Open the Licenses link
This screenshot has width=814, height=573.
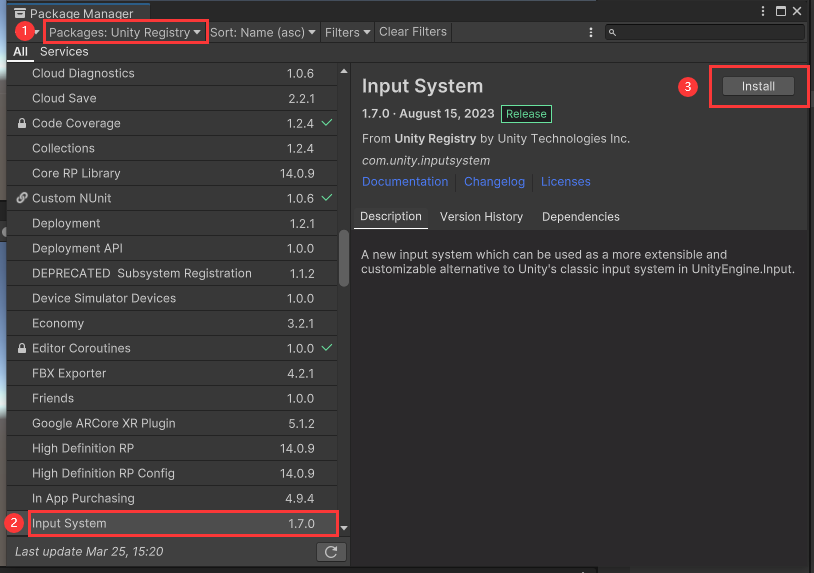tap(565, 182)
